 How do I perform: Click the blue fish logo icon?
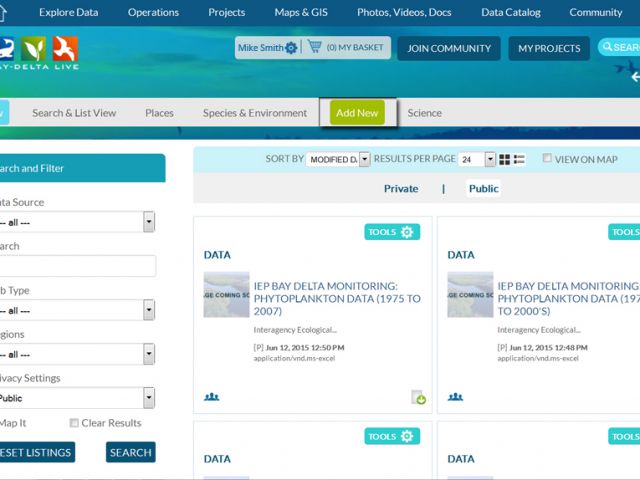pyautogui.click(x=7, y=49)
